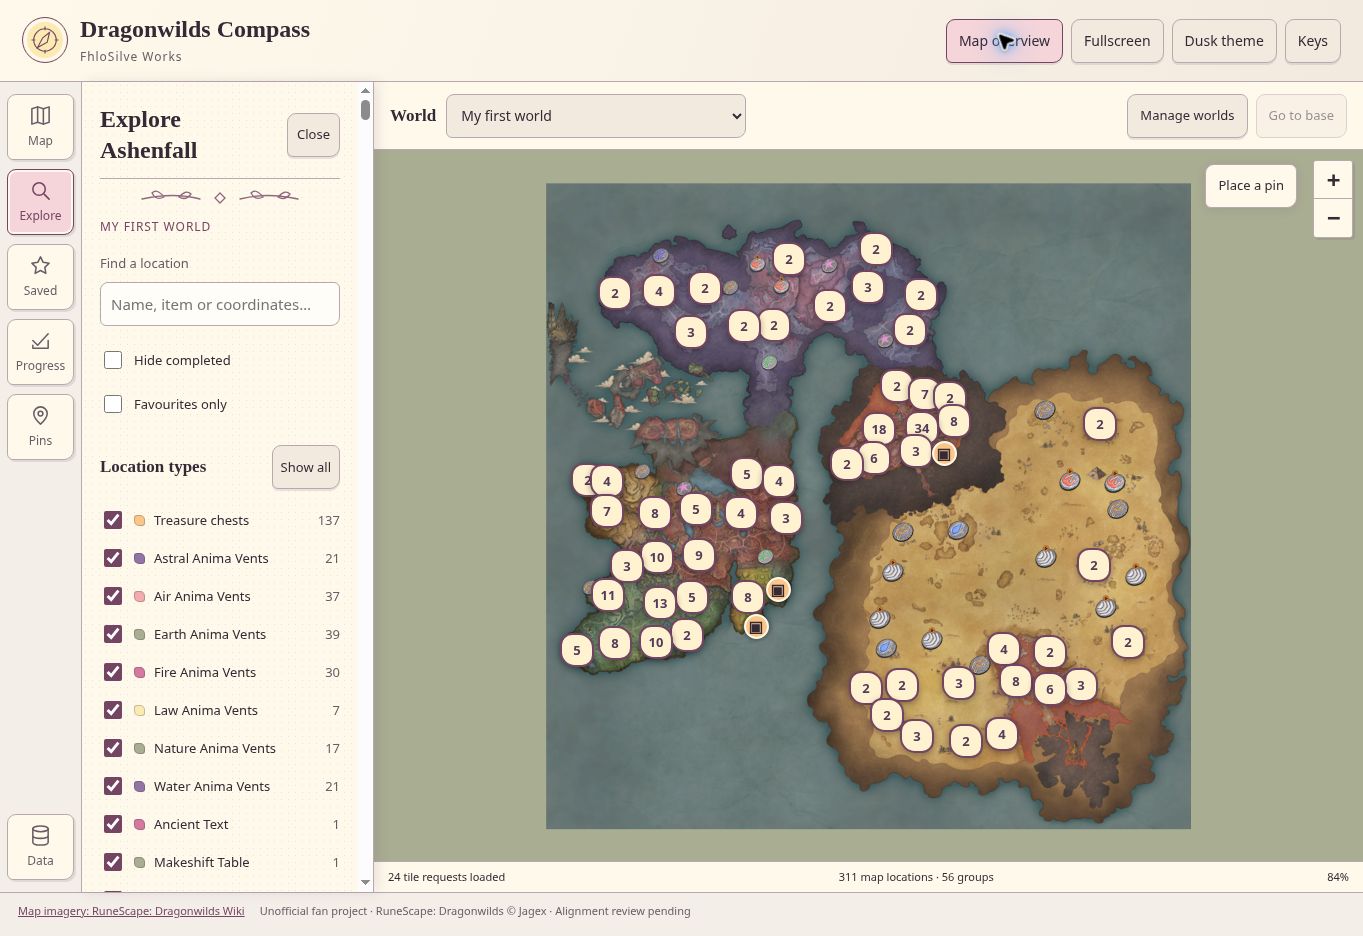Image resolution: width=1363 pixels, height=936 pixels.
Task: Uncheck Water Anima Vents checkbox
Action: pos(113,786)
